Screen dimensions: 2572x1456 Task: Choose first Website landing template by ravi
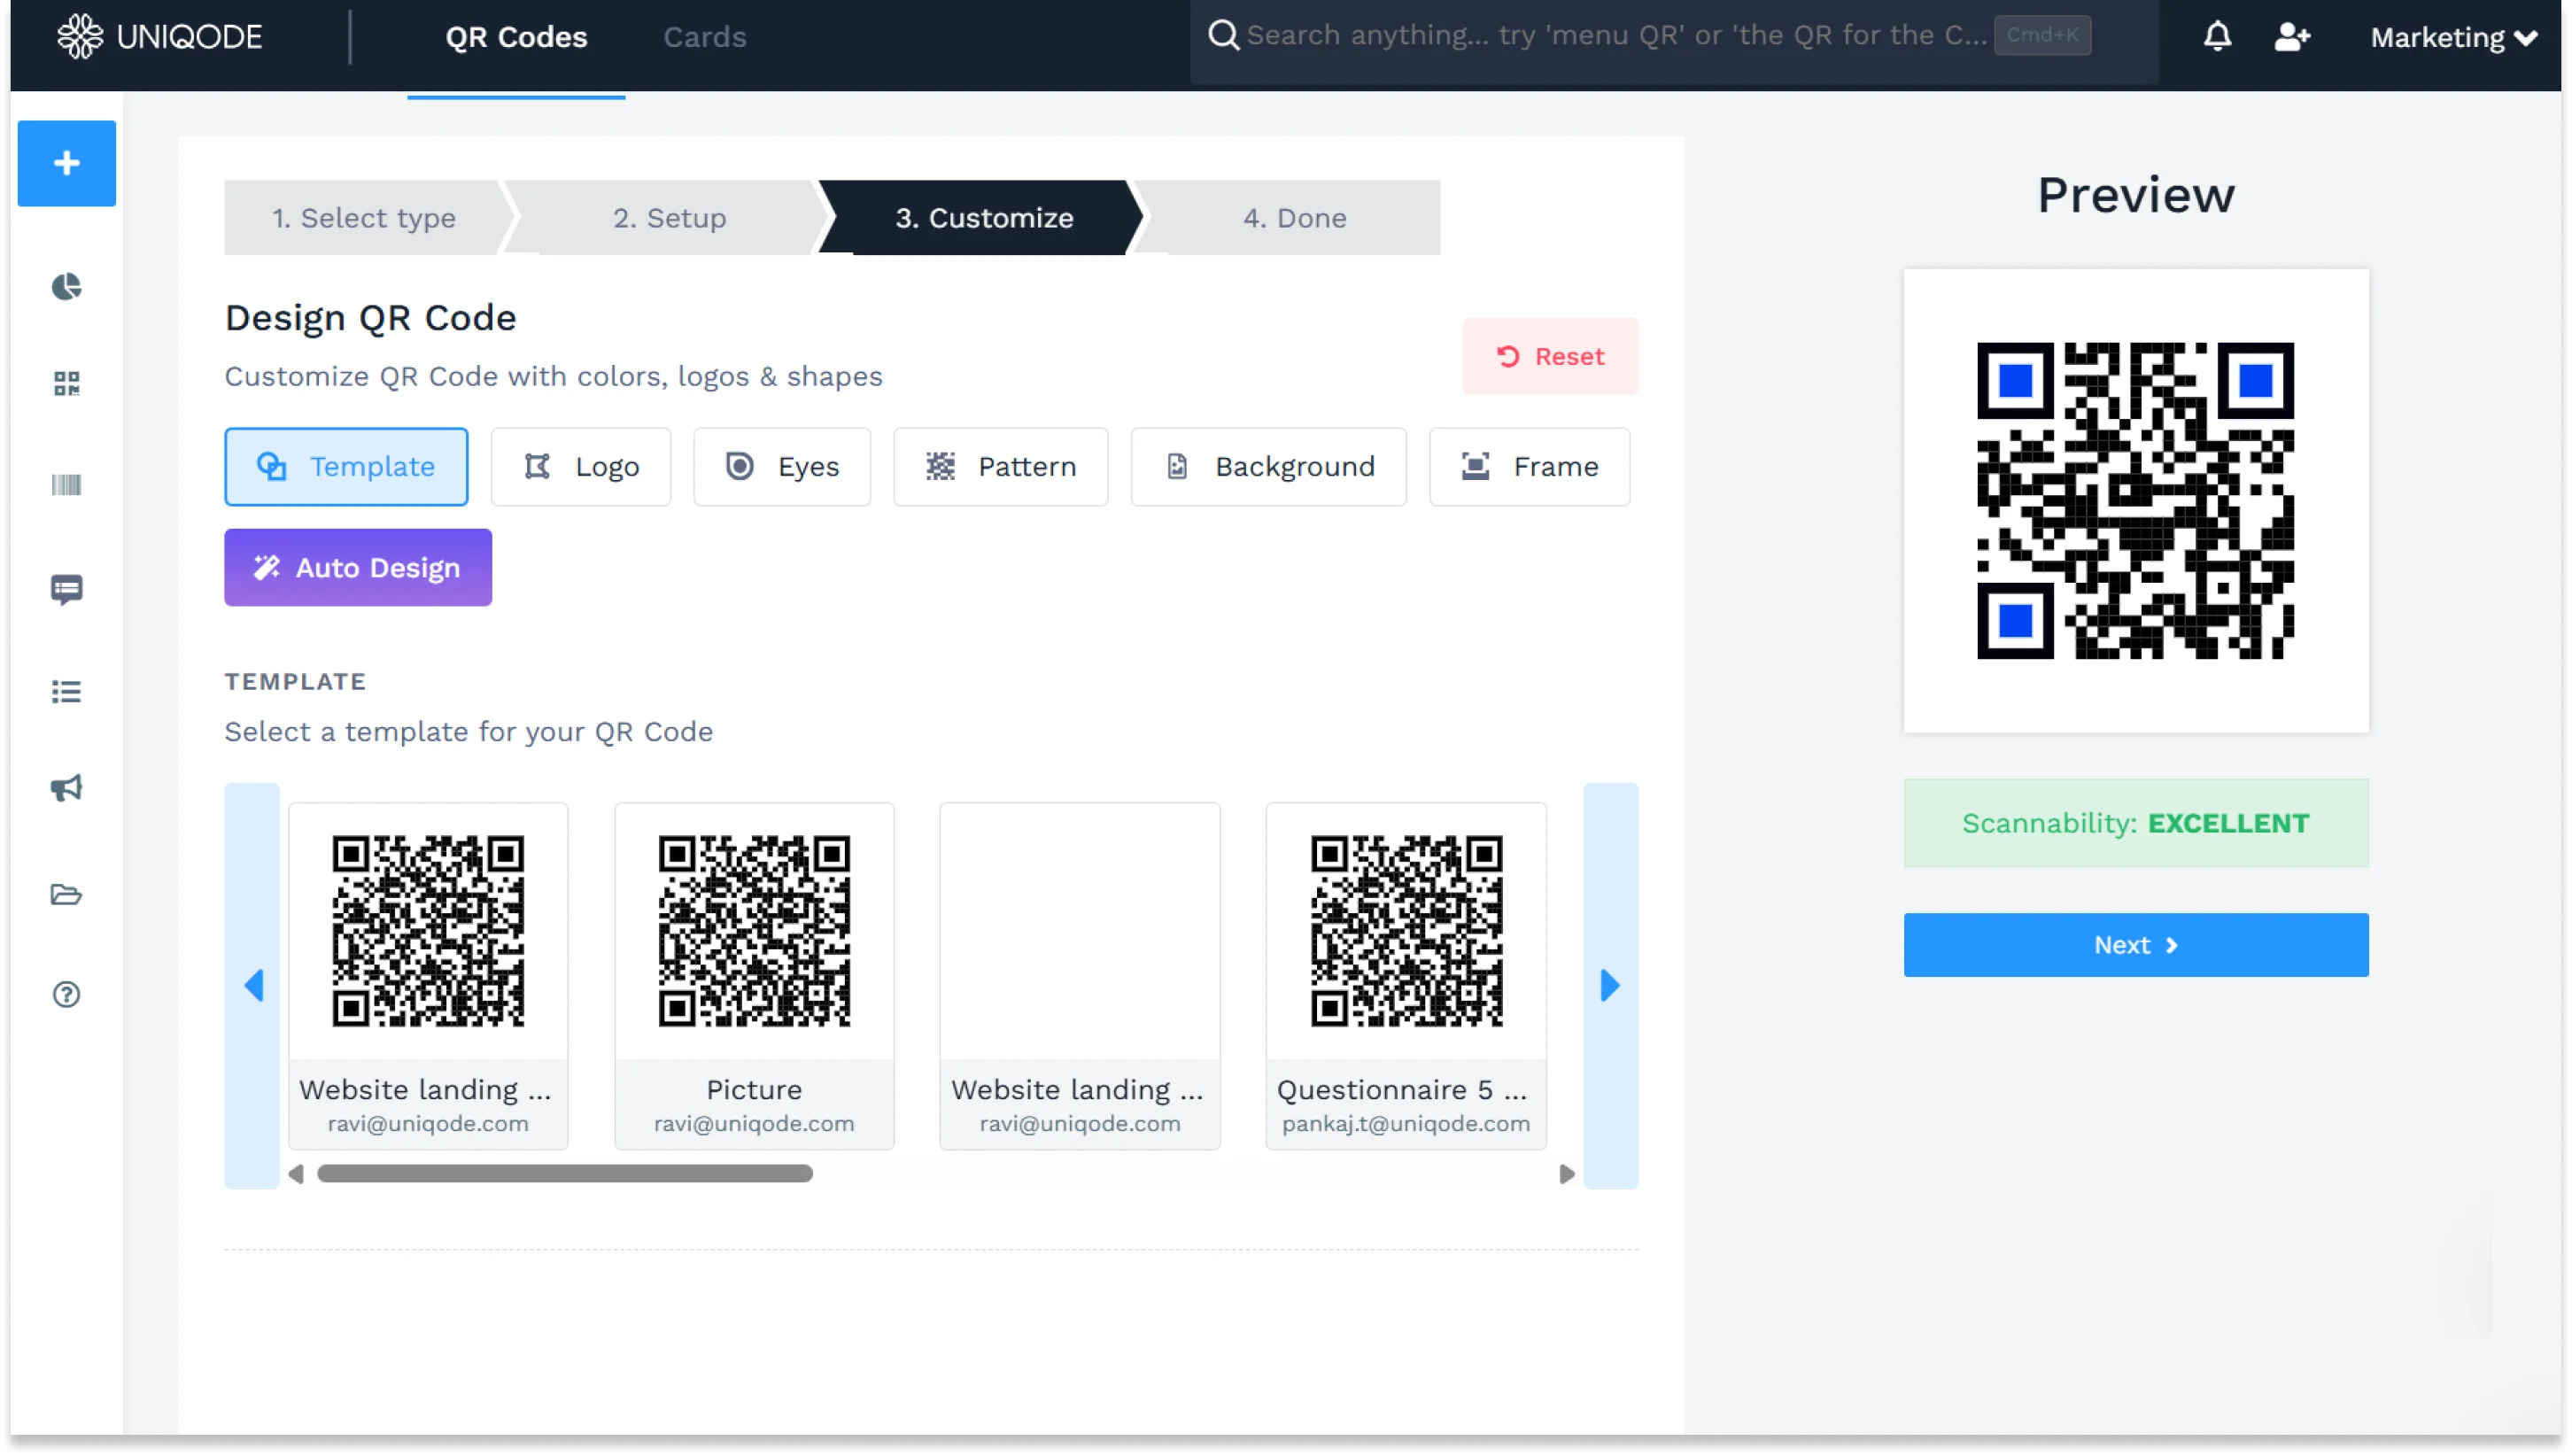(428, 975)
